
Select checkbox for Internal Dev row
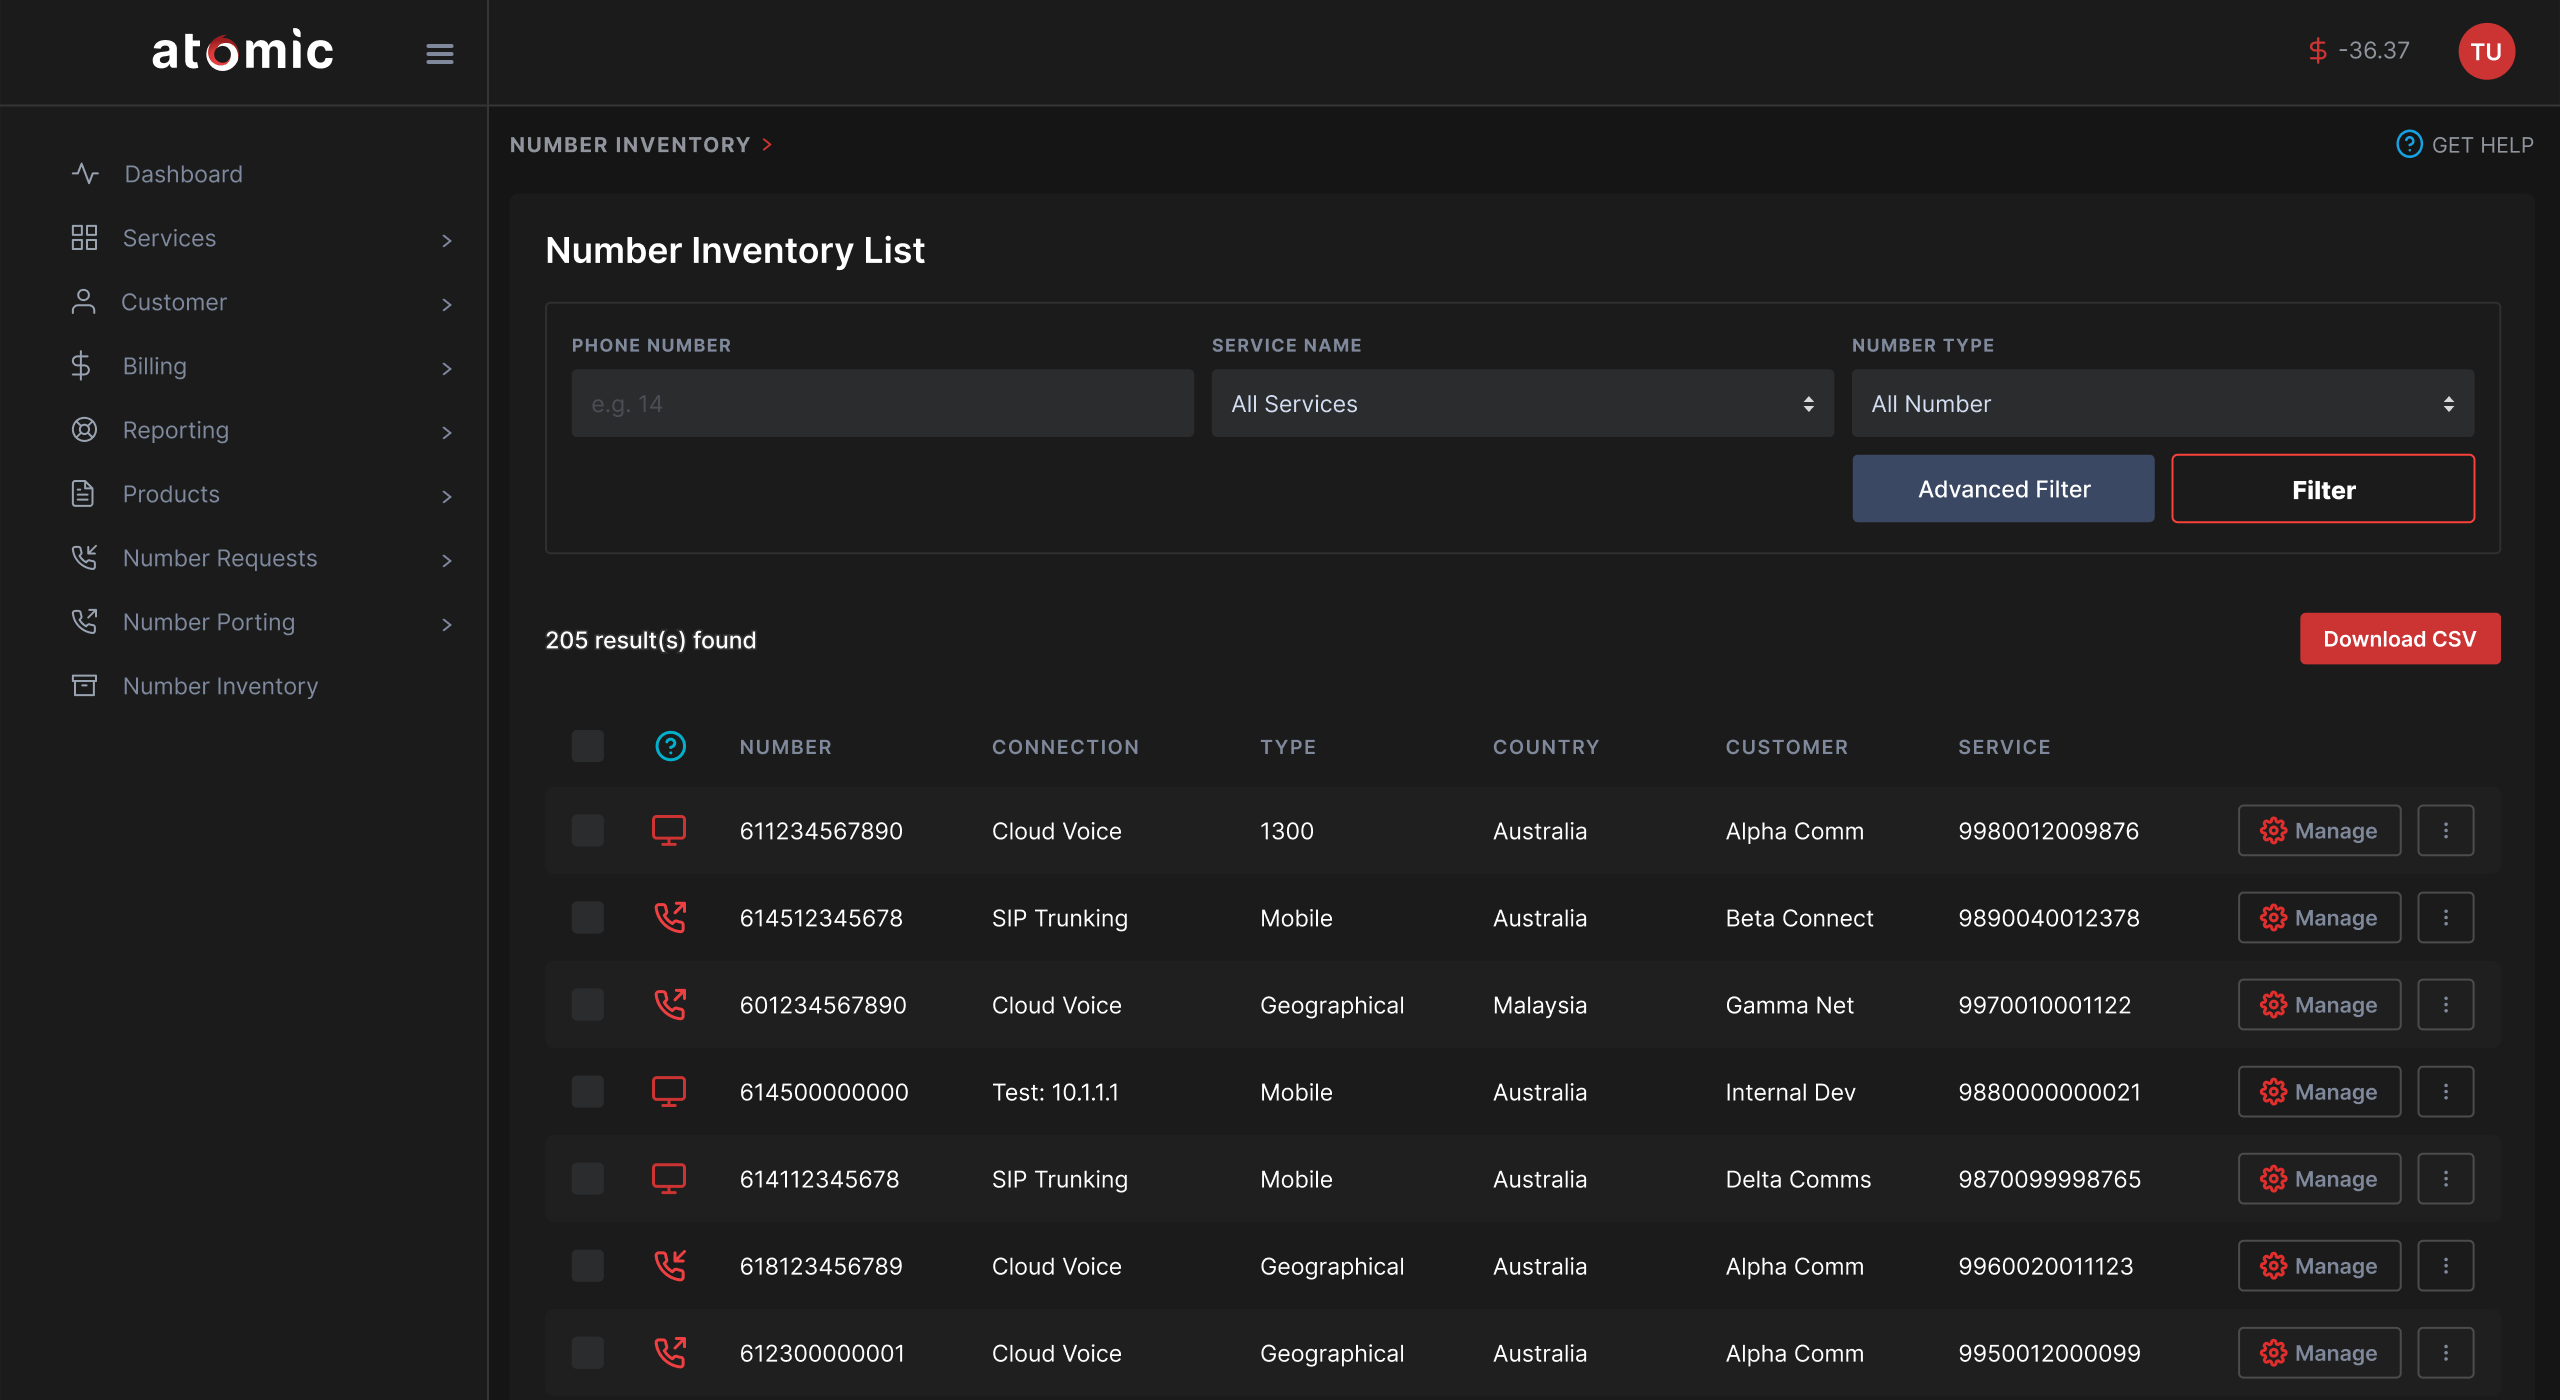click(x=588, y=1091)
